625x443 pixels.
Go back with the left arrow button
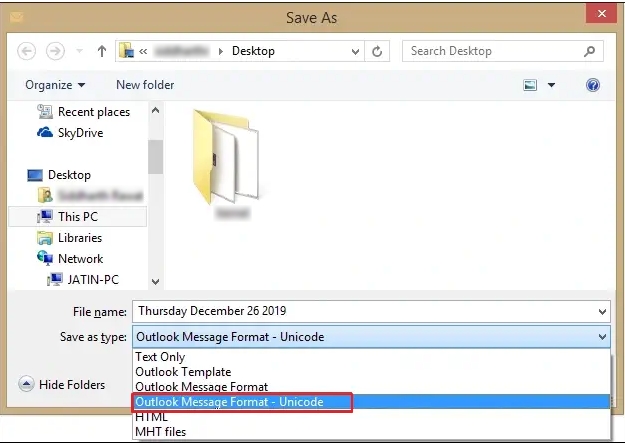(27, 51)
